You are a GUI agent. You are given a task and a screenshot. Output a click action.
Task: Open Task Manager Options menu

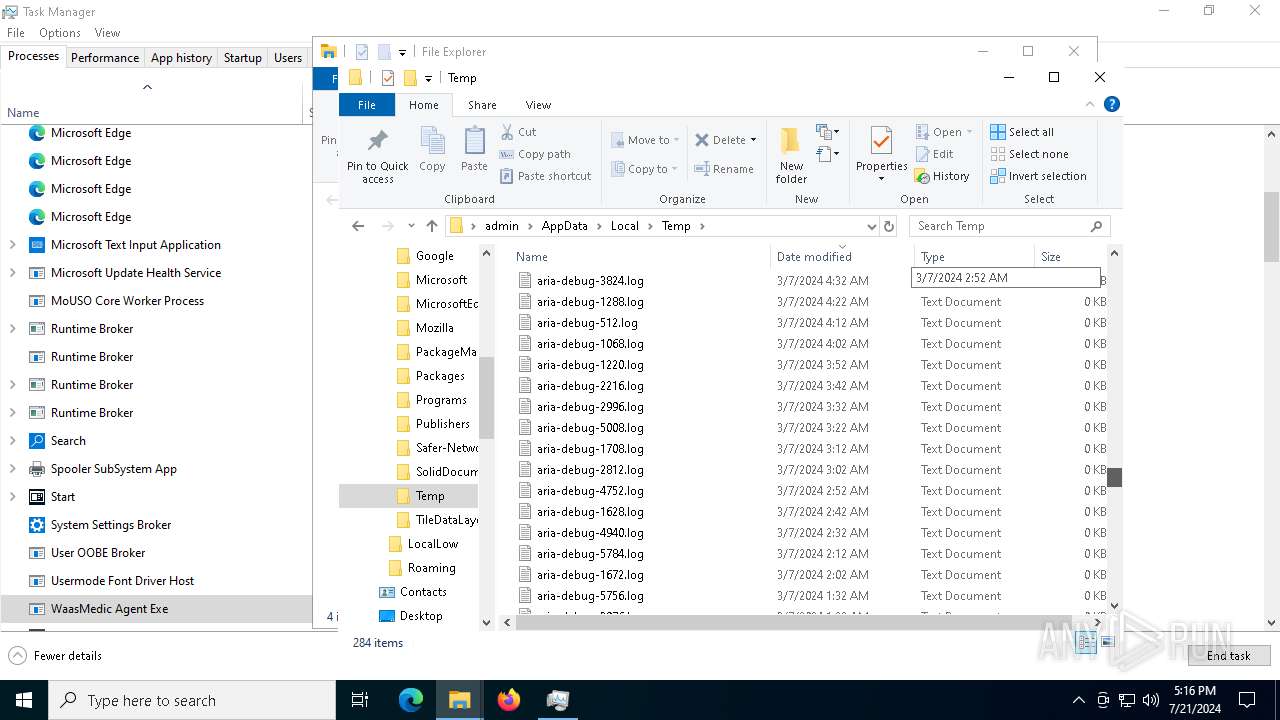60,33
